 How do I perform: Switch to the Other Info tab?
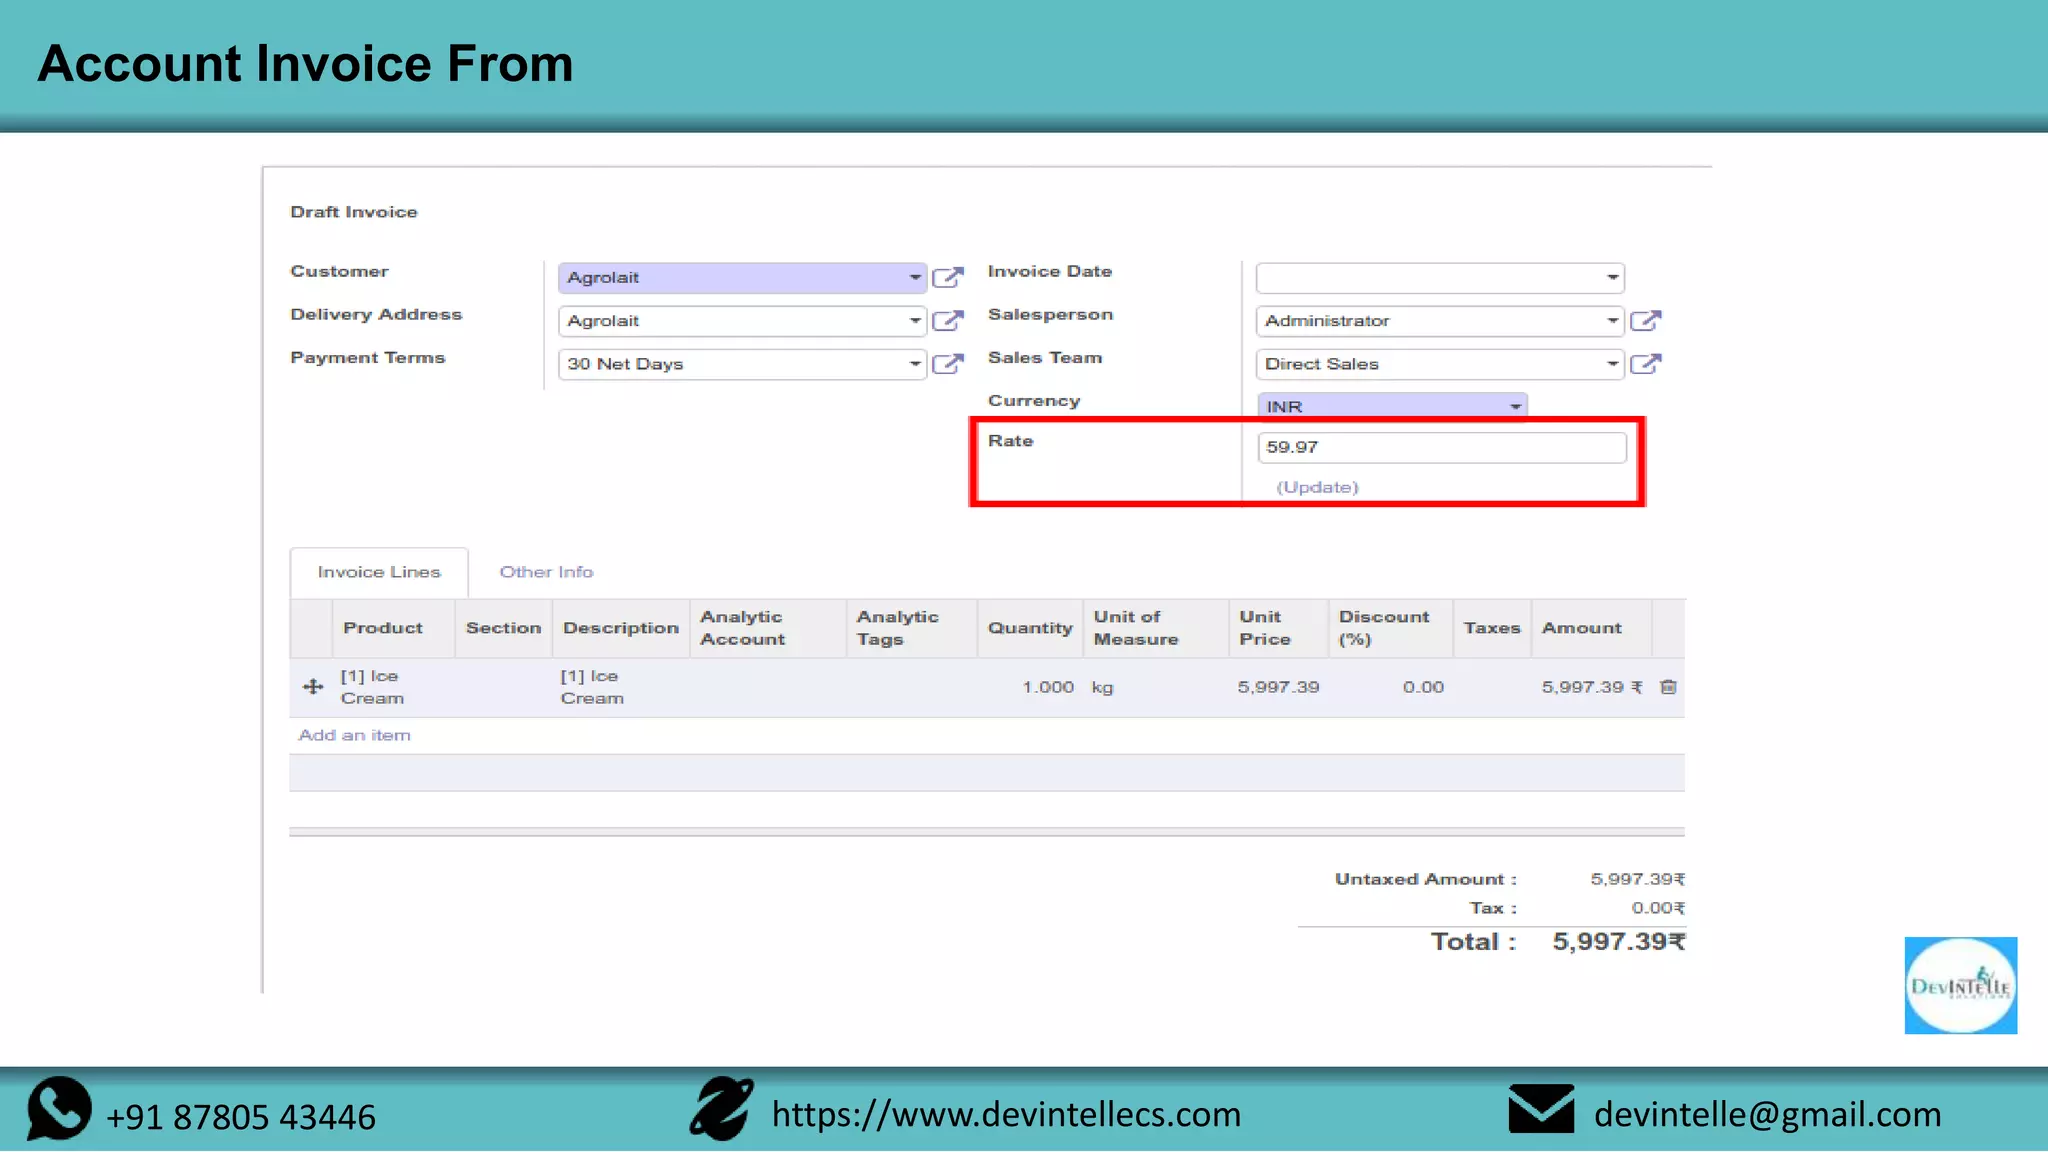(x=546, y=572)
